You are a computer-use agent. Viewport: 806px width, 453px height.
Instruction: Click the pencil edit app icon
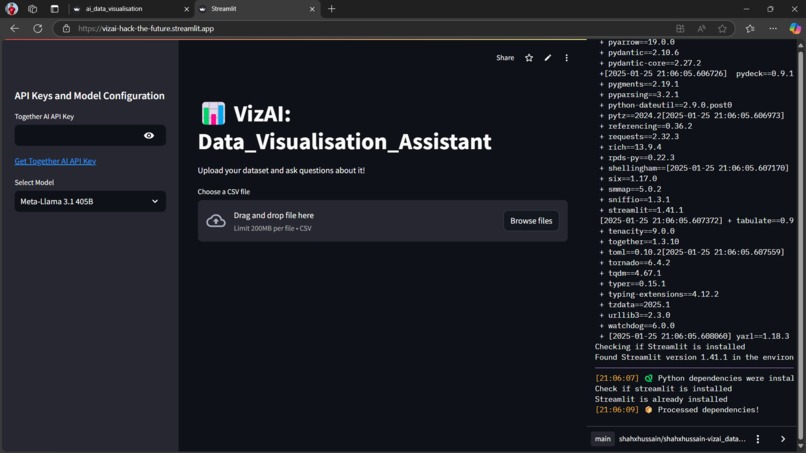click(548, 58)
